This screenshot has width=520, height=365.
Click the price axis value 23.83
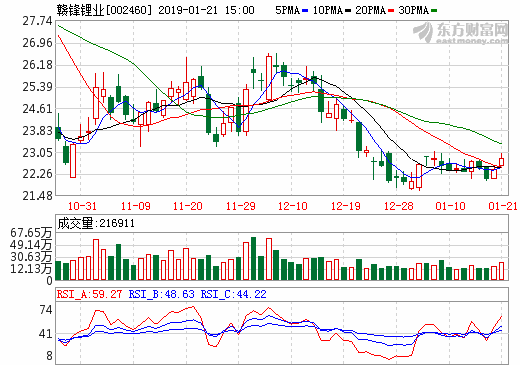click(37, 131)
